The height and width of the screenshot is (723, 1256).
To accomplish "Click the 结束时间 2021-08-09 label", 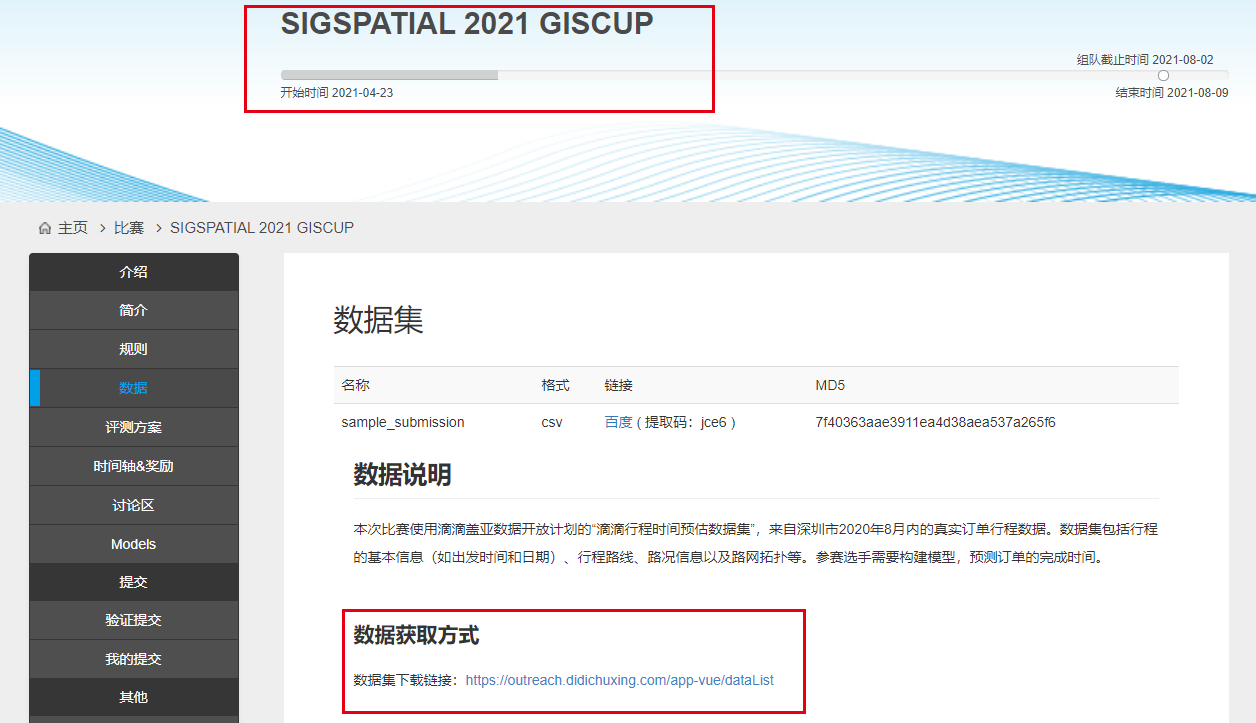I will tap(1172, 93).
